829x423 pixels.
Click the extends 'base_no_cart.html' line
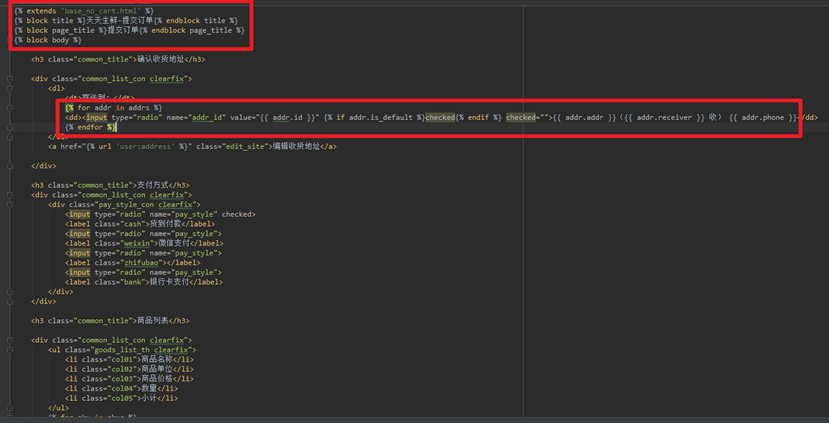click(x=84, y=11)
